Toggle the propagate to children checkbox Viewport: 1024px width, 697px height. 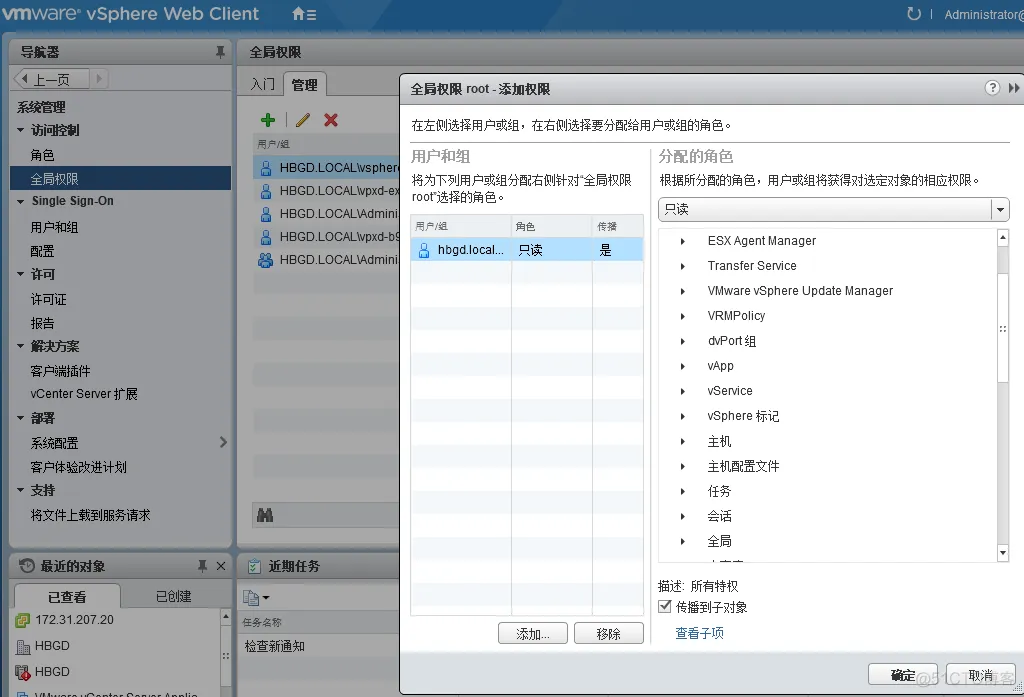[665, 607]
